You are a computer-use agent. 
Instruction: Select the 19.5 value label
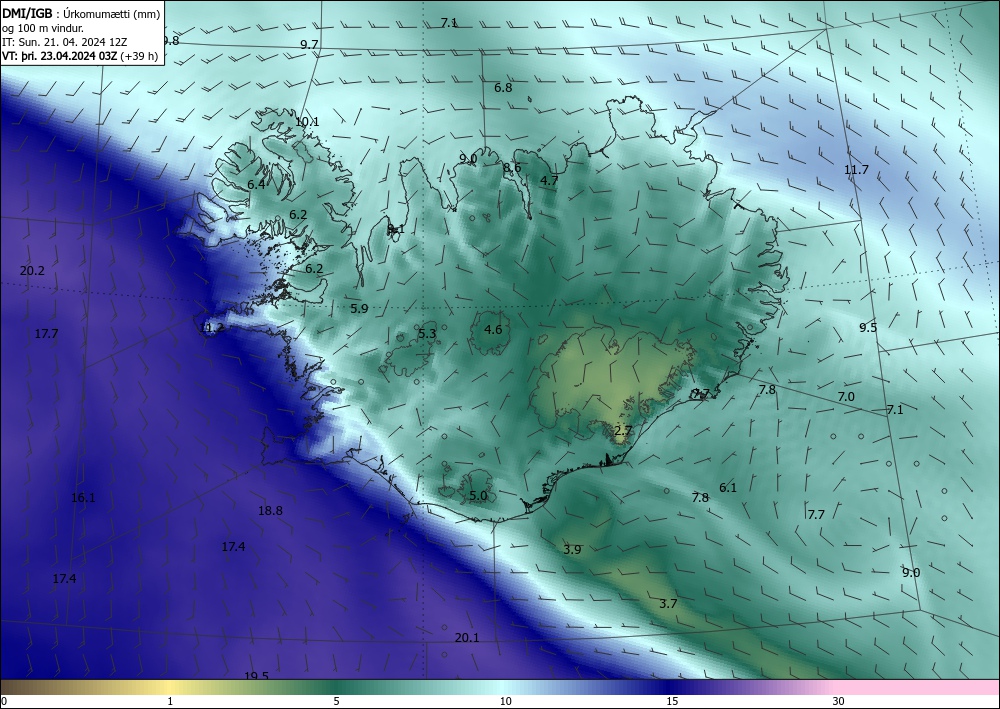click(x=256, y=676)
